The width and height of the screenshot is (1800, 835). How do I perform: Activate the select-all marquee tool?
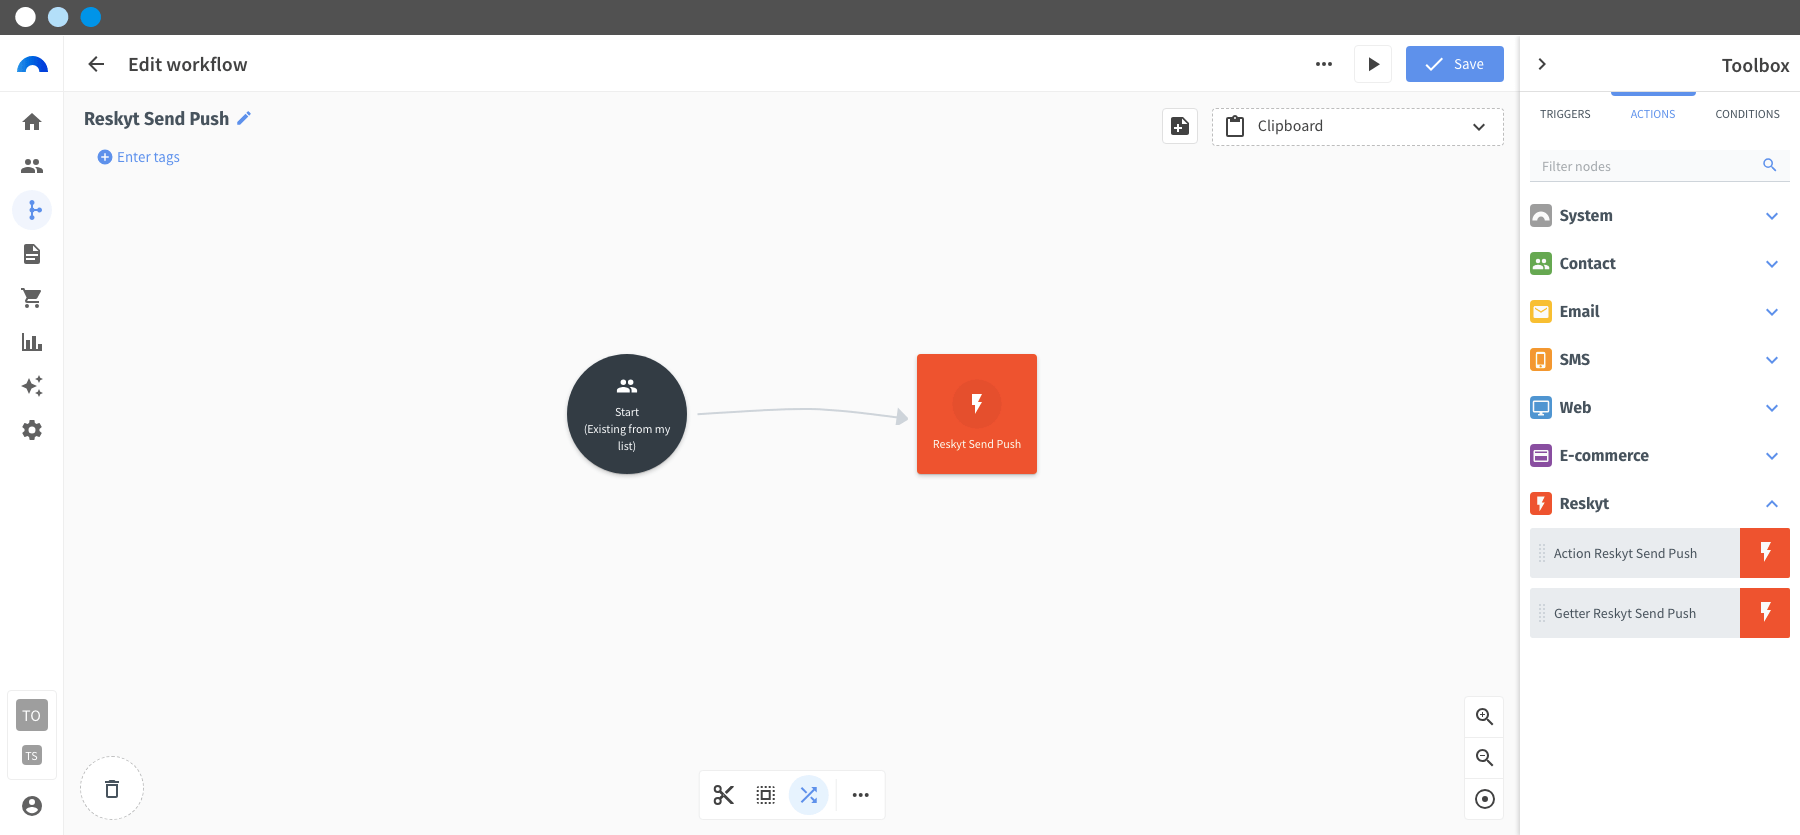766,795
